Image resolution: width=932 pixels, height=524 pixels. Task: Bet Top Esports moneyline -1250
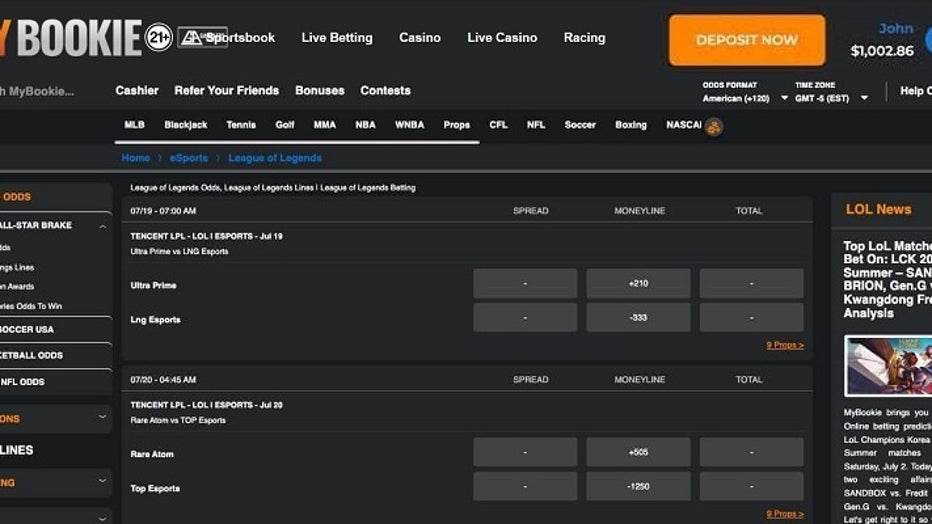pyautogui.click(x=638, y=487)
